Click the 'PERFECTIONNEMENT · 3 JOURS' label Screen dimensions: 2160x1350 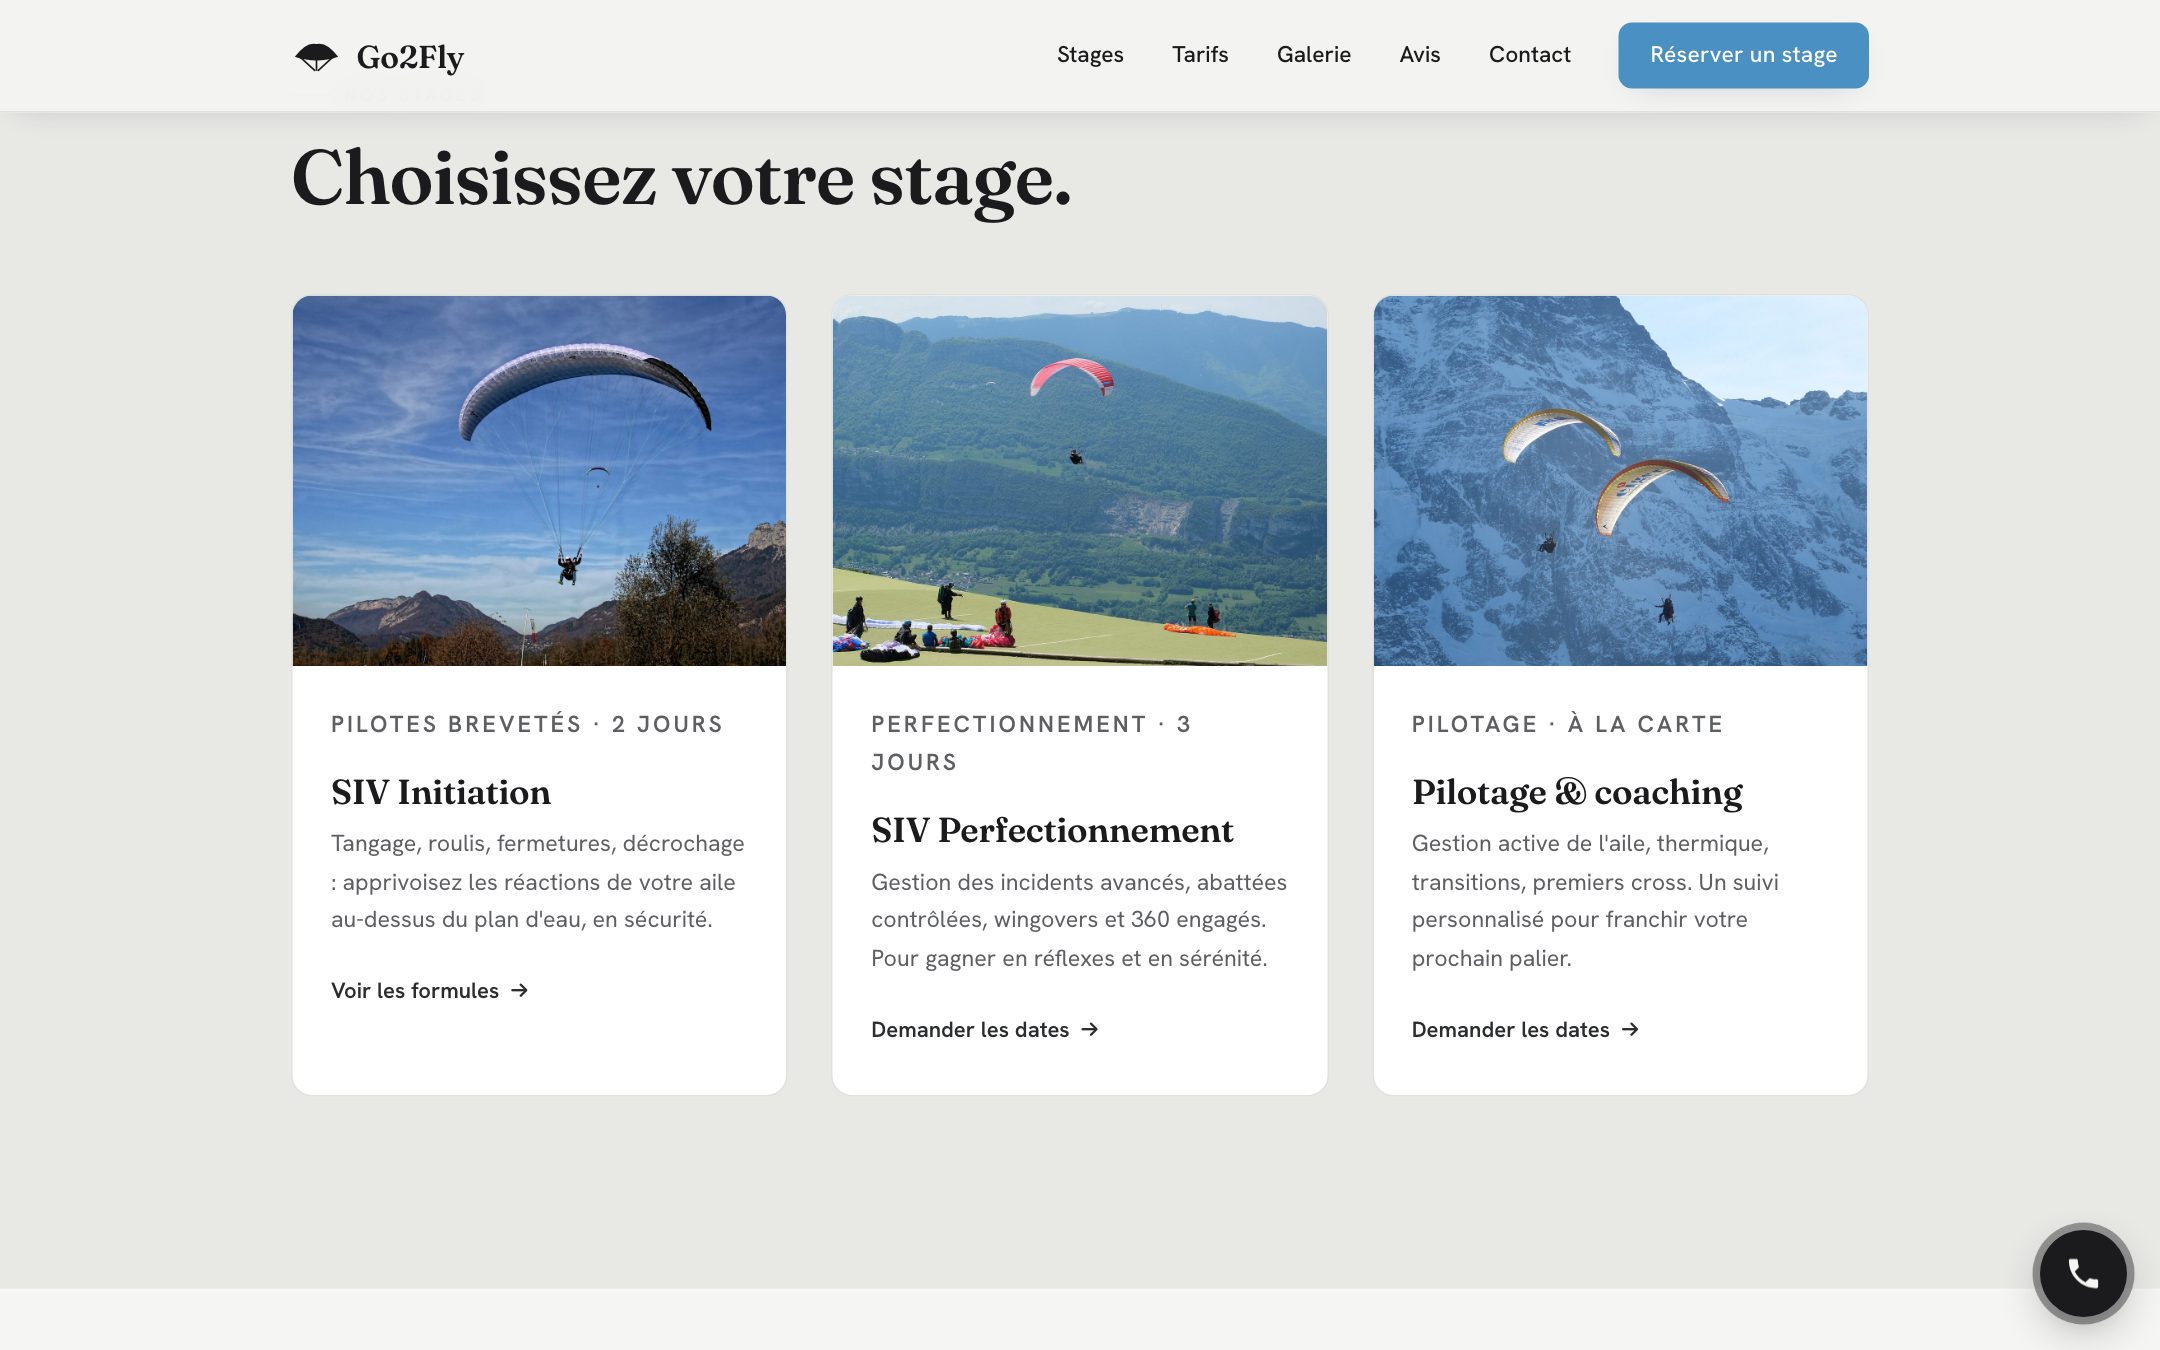click(1031, 743)
